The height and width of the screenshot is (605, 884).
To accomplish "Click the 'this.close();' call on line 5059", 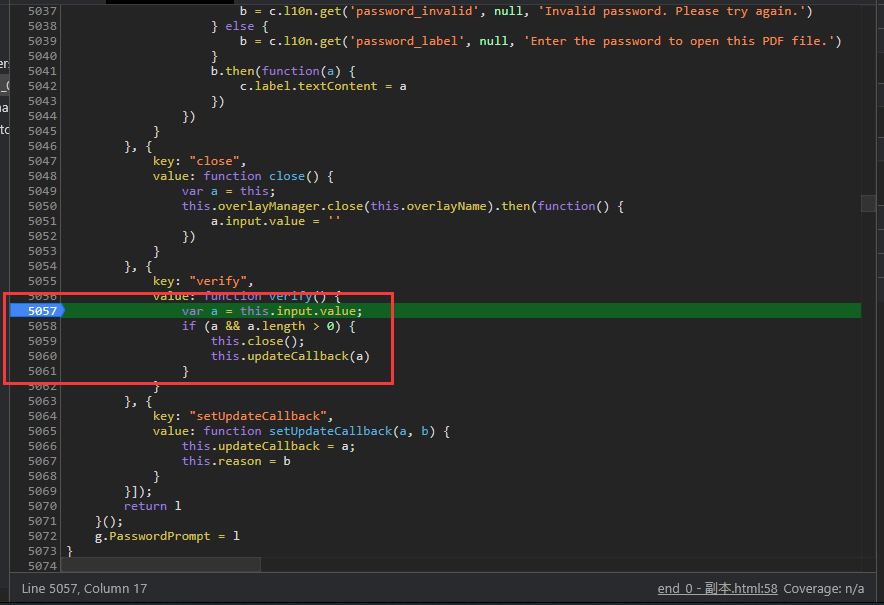I will click(258, 341).
